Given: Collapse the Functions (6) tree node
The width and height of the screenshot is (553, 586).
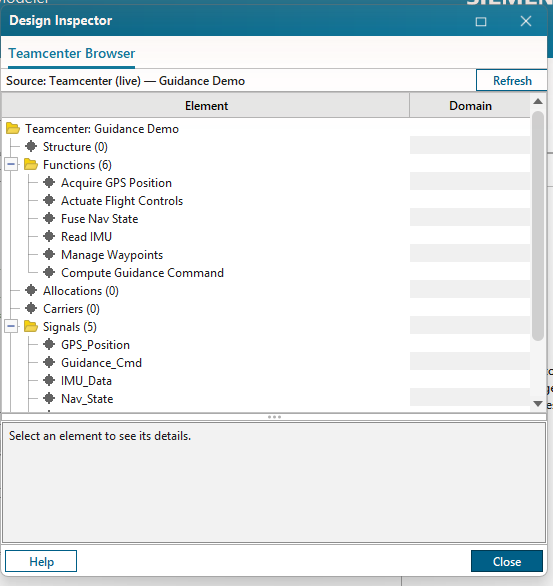Looking at the screenshot, I should coord(11,164).
